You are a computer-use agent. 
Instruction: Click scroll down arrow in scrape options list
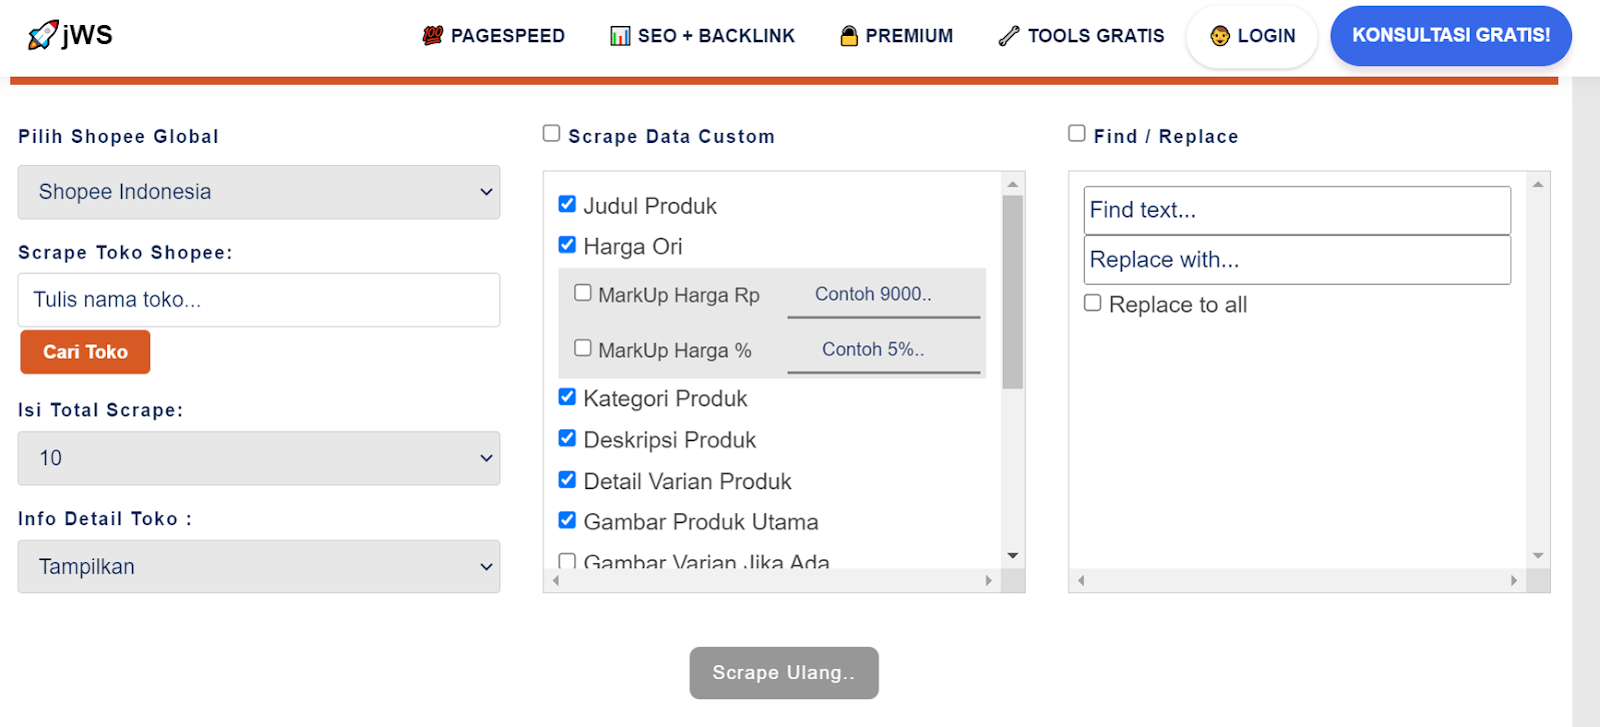pyautogui.click(x=1013, y=556)
